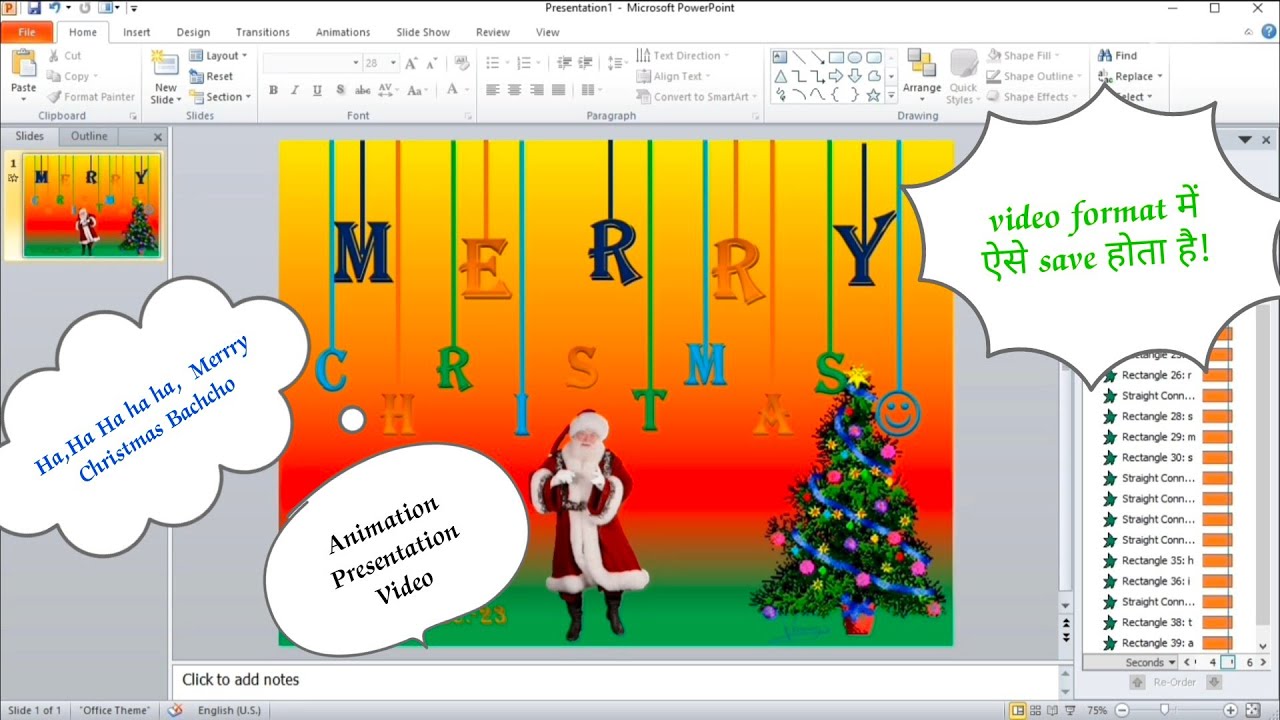This screenshot has height=720, width=1280.
Task: Click the Shape Fill button
Action: [1024, 56]
